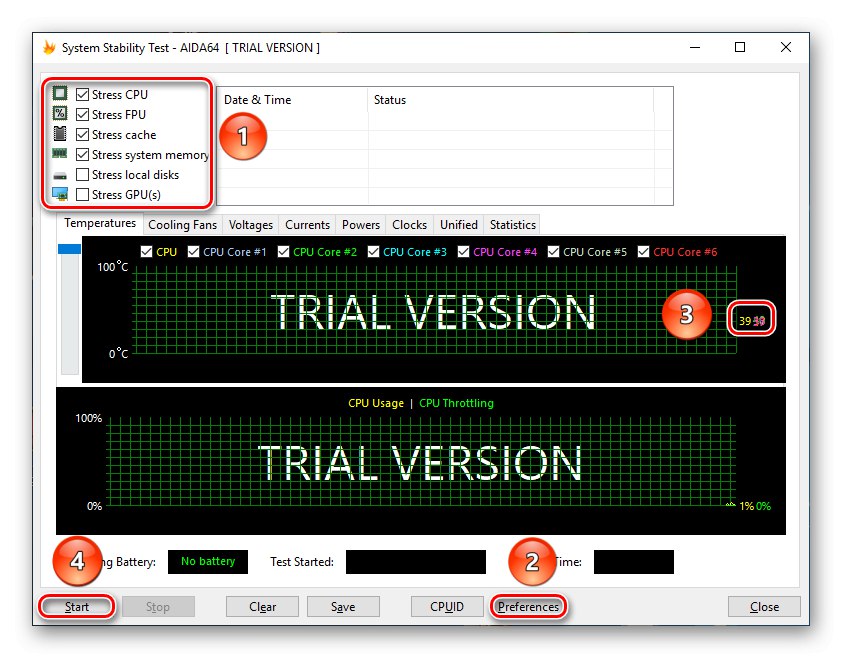The width and height of the screenshot is (842, 658).
Task: Click the Stress cache chip icon
Action: (60, 133)
